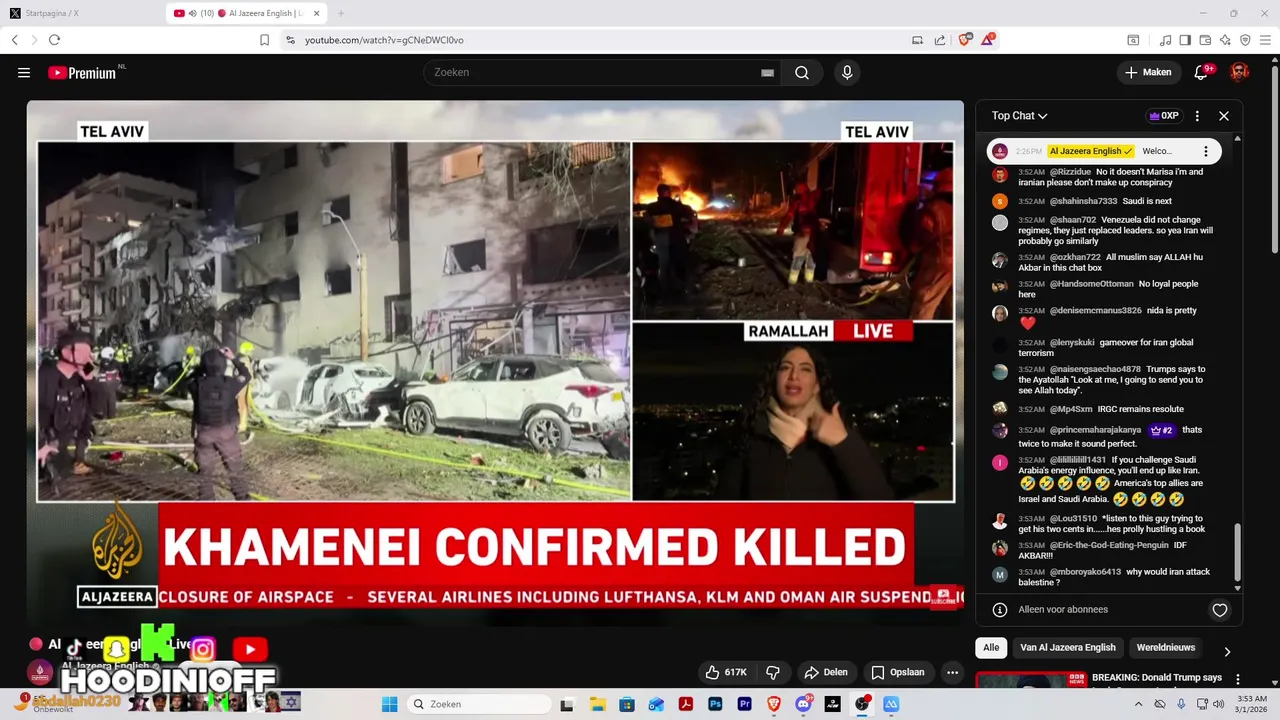This screenshot has width=1280, height=720.
Task: Click the Alleen voor abonnees info icon
Action: [999, 610]
